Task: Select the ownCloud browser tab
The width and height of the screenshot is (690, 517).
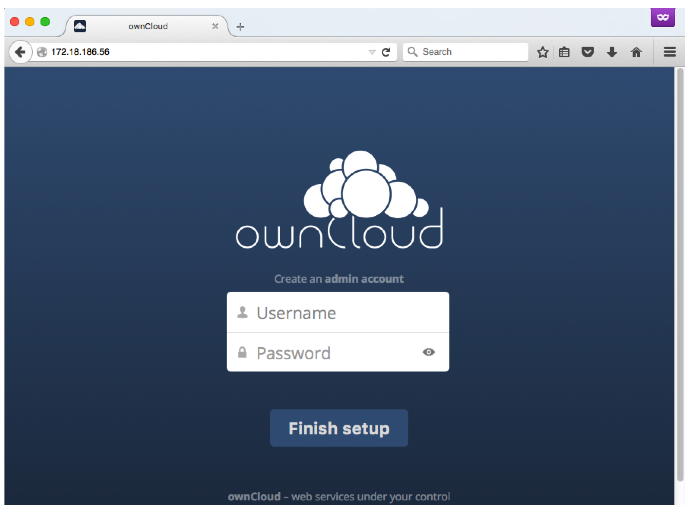Action: pos(147,26)
